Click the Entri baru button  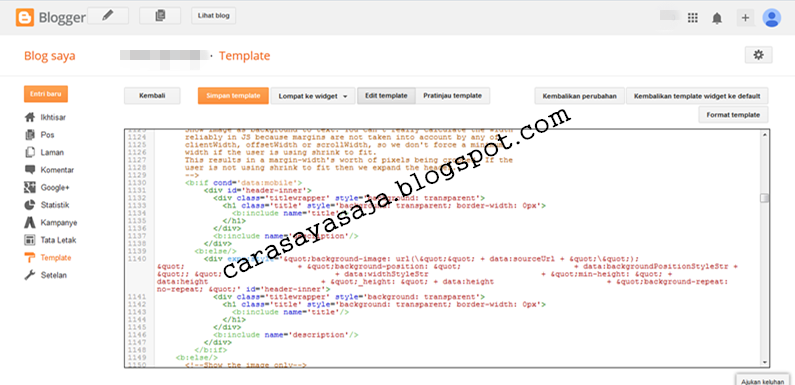pos(46,94)
